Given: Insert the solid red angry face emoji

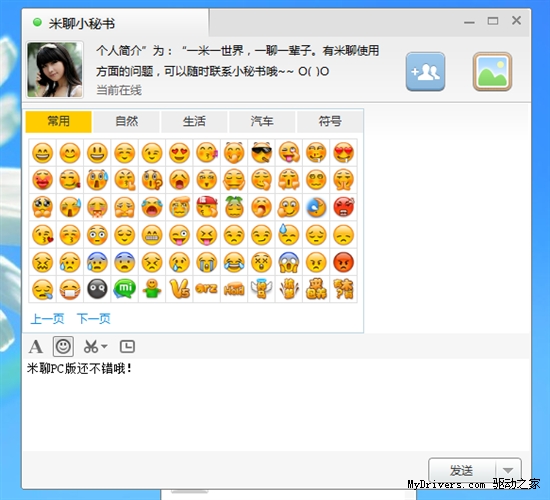Looking at the screenshot, I should (x=343, y=262).
